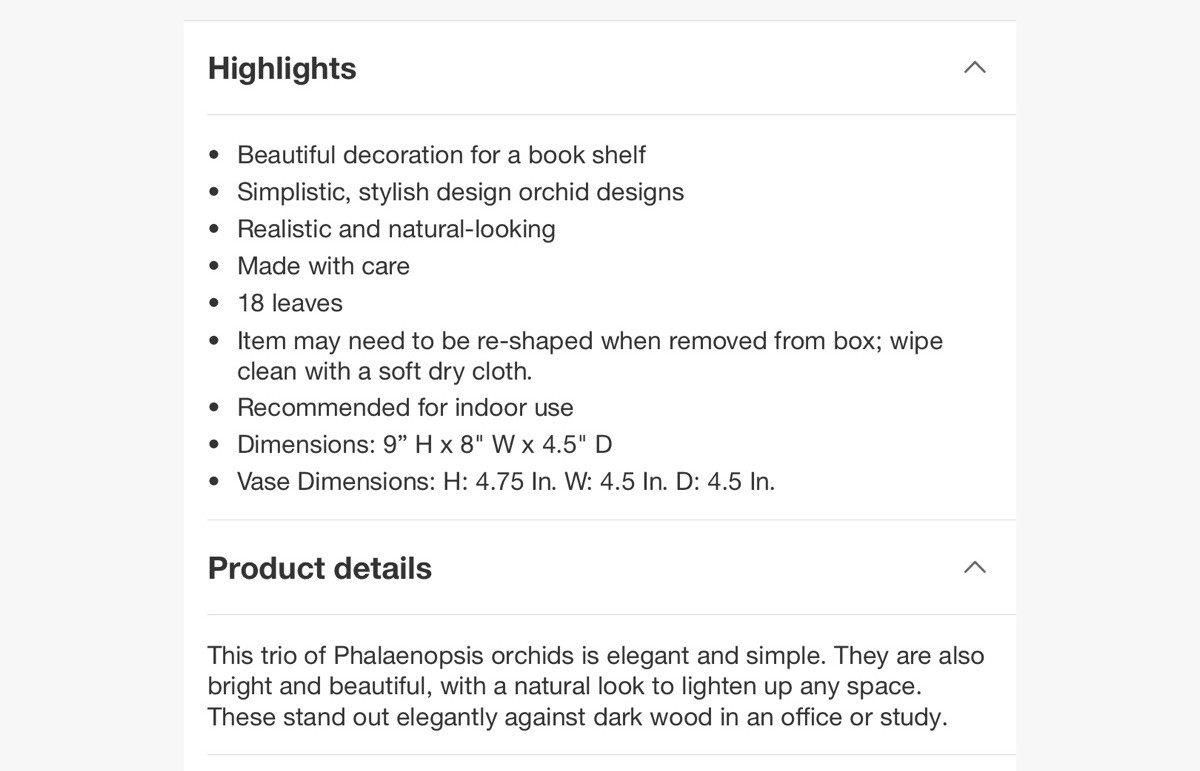This screenshot has width=1200, height=771.
Task: Click the Highlights heading
Action: click(x=282, y=68)
